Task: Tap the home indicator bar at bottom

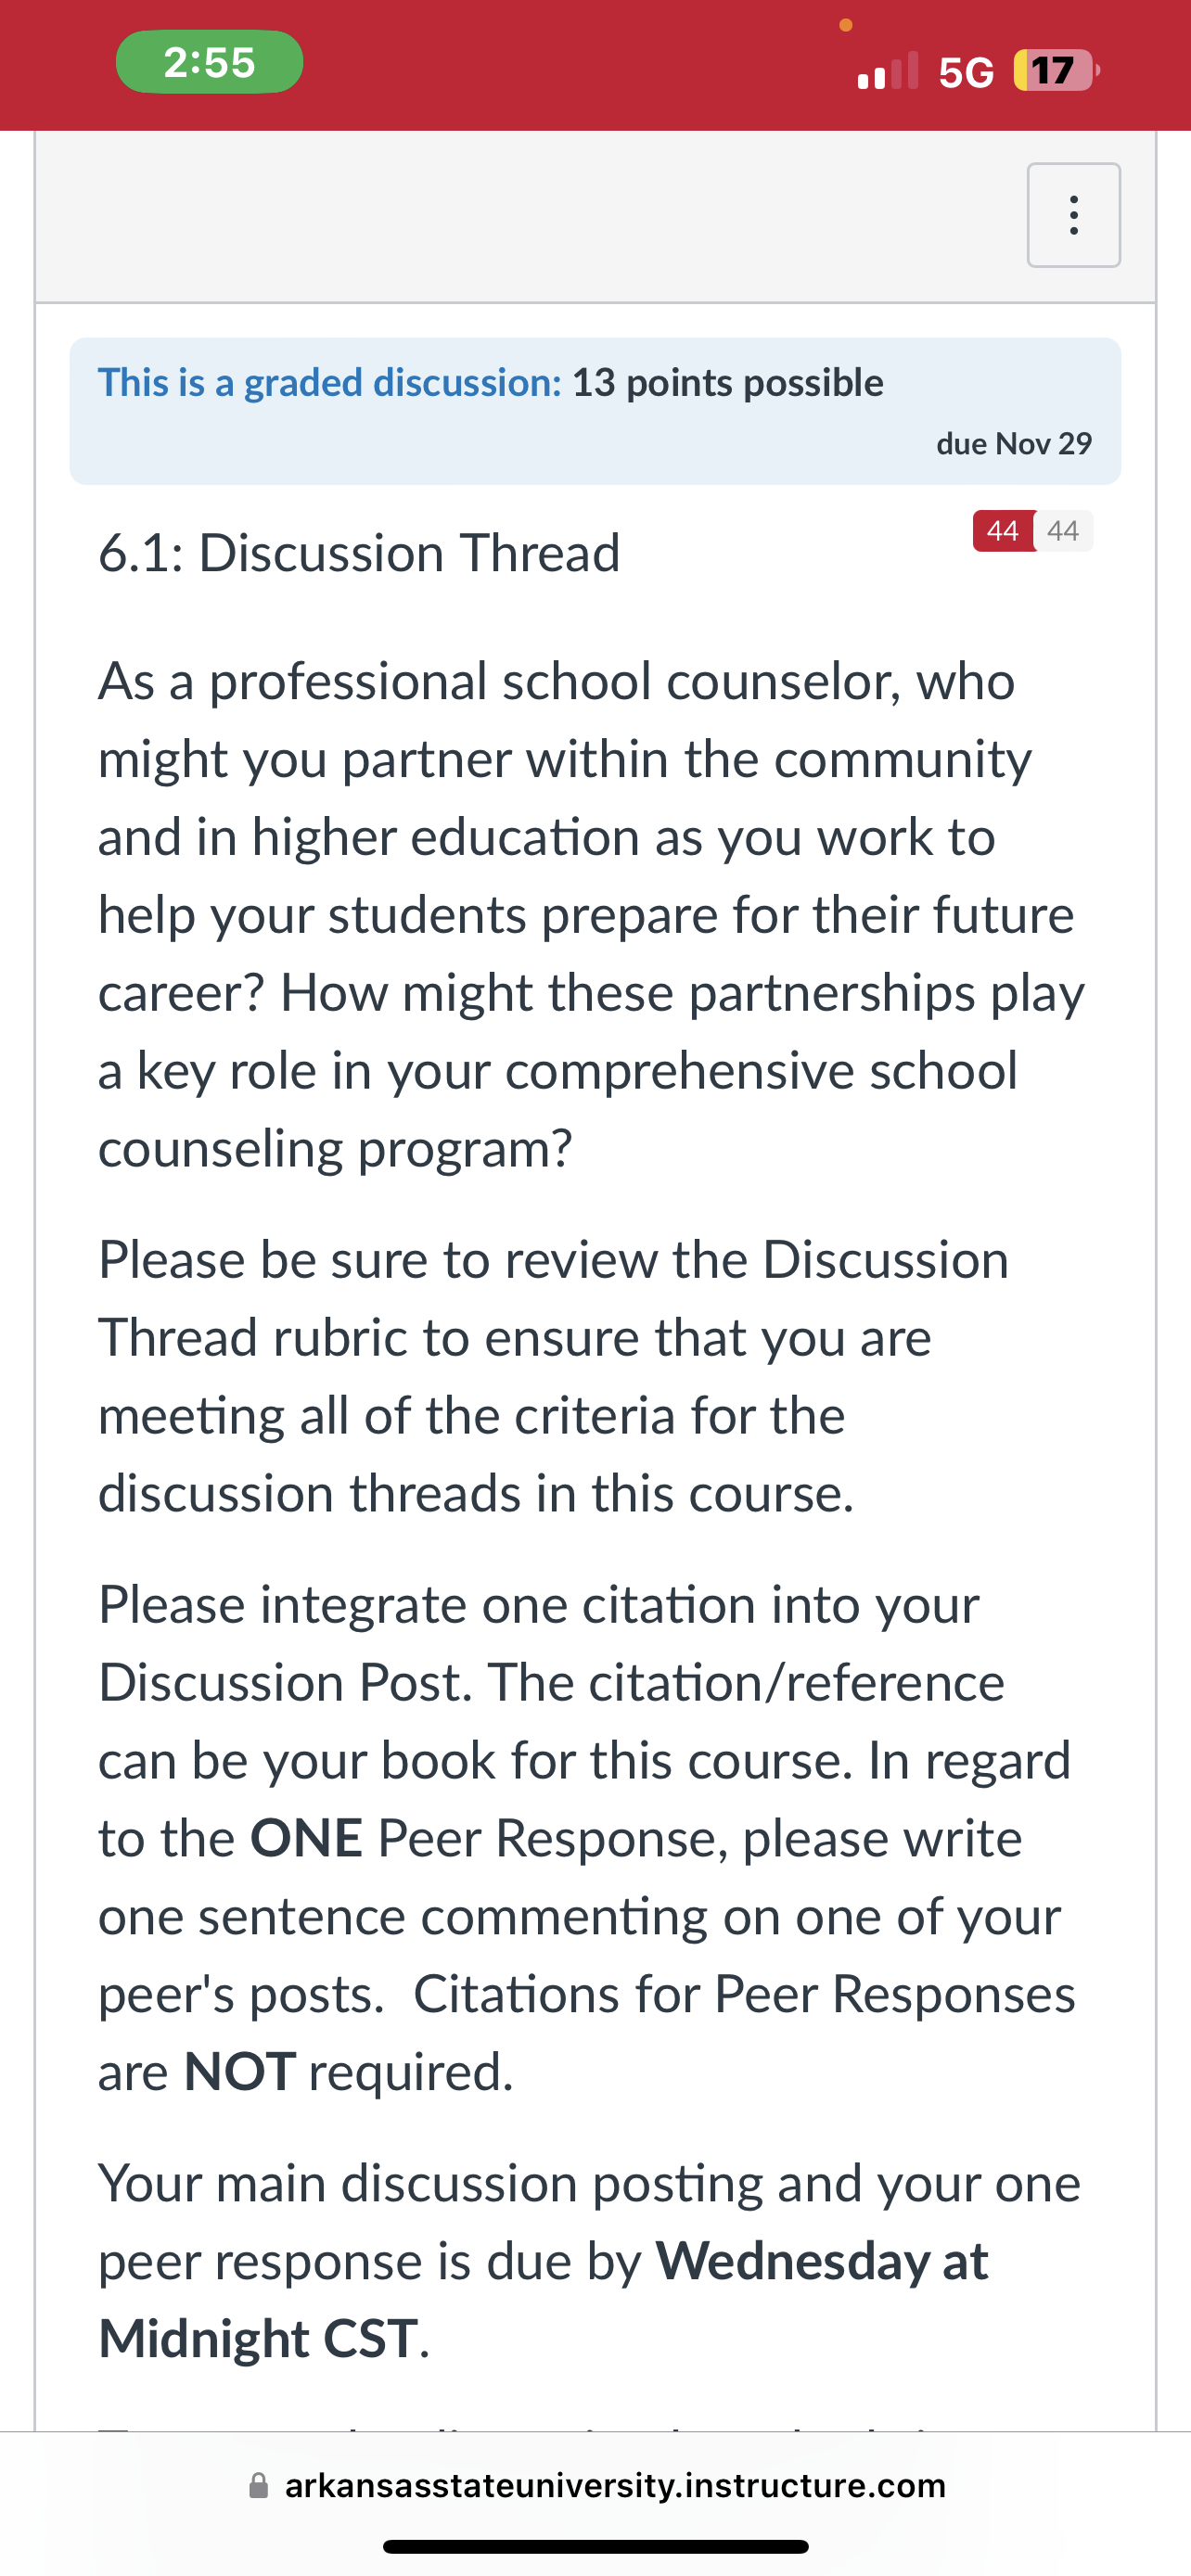Action: pyautogui.click(x=595, y=2546)
